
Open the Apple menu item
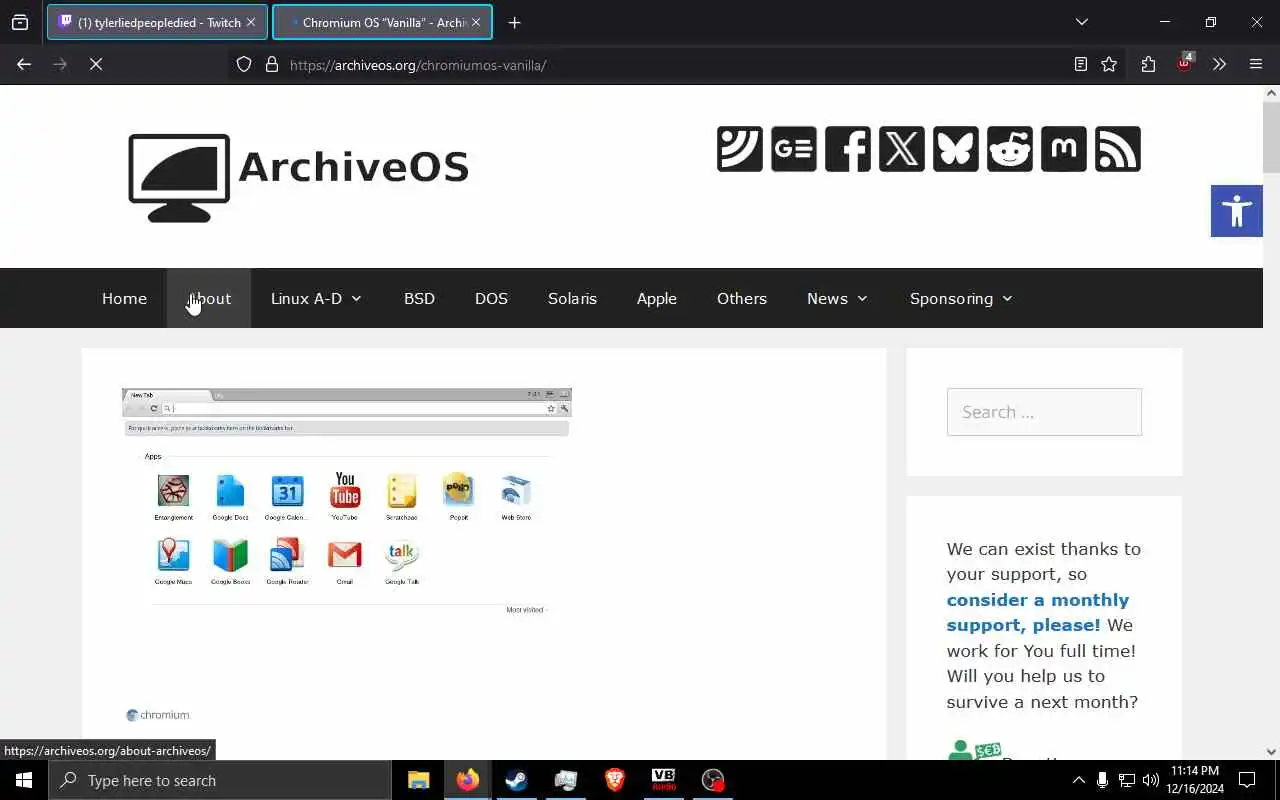(x=657, y=298)
